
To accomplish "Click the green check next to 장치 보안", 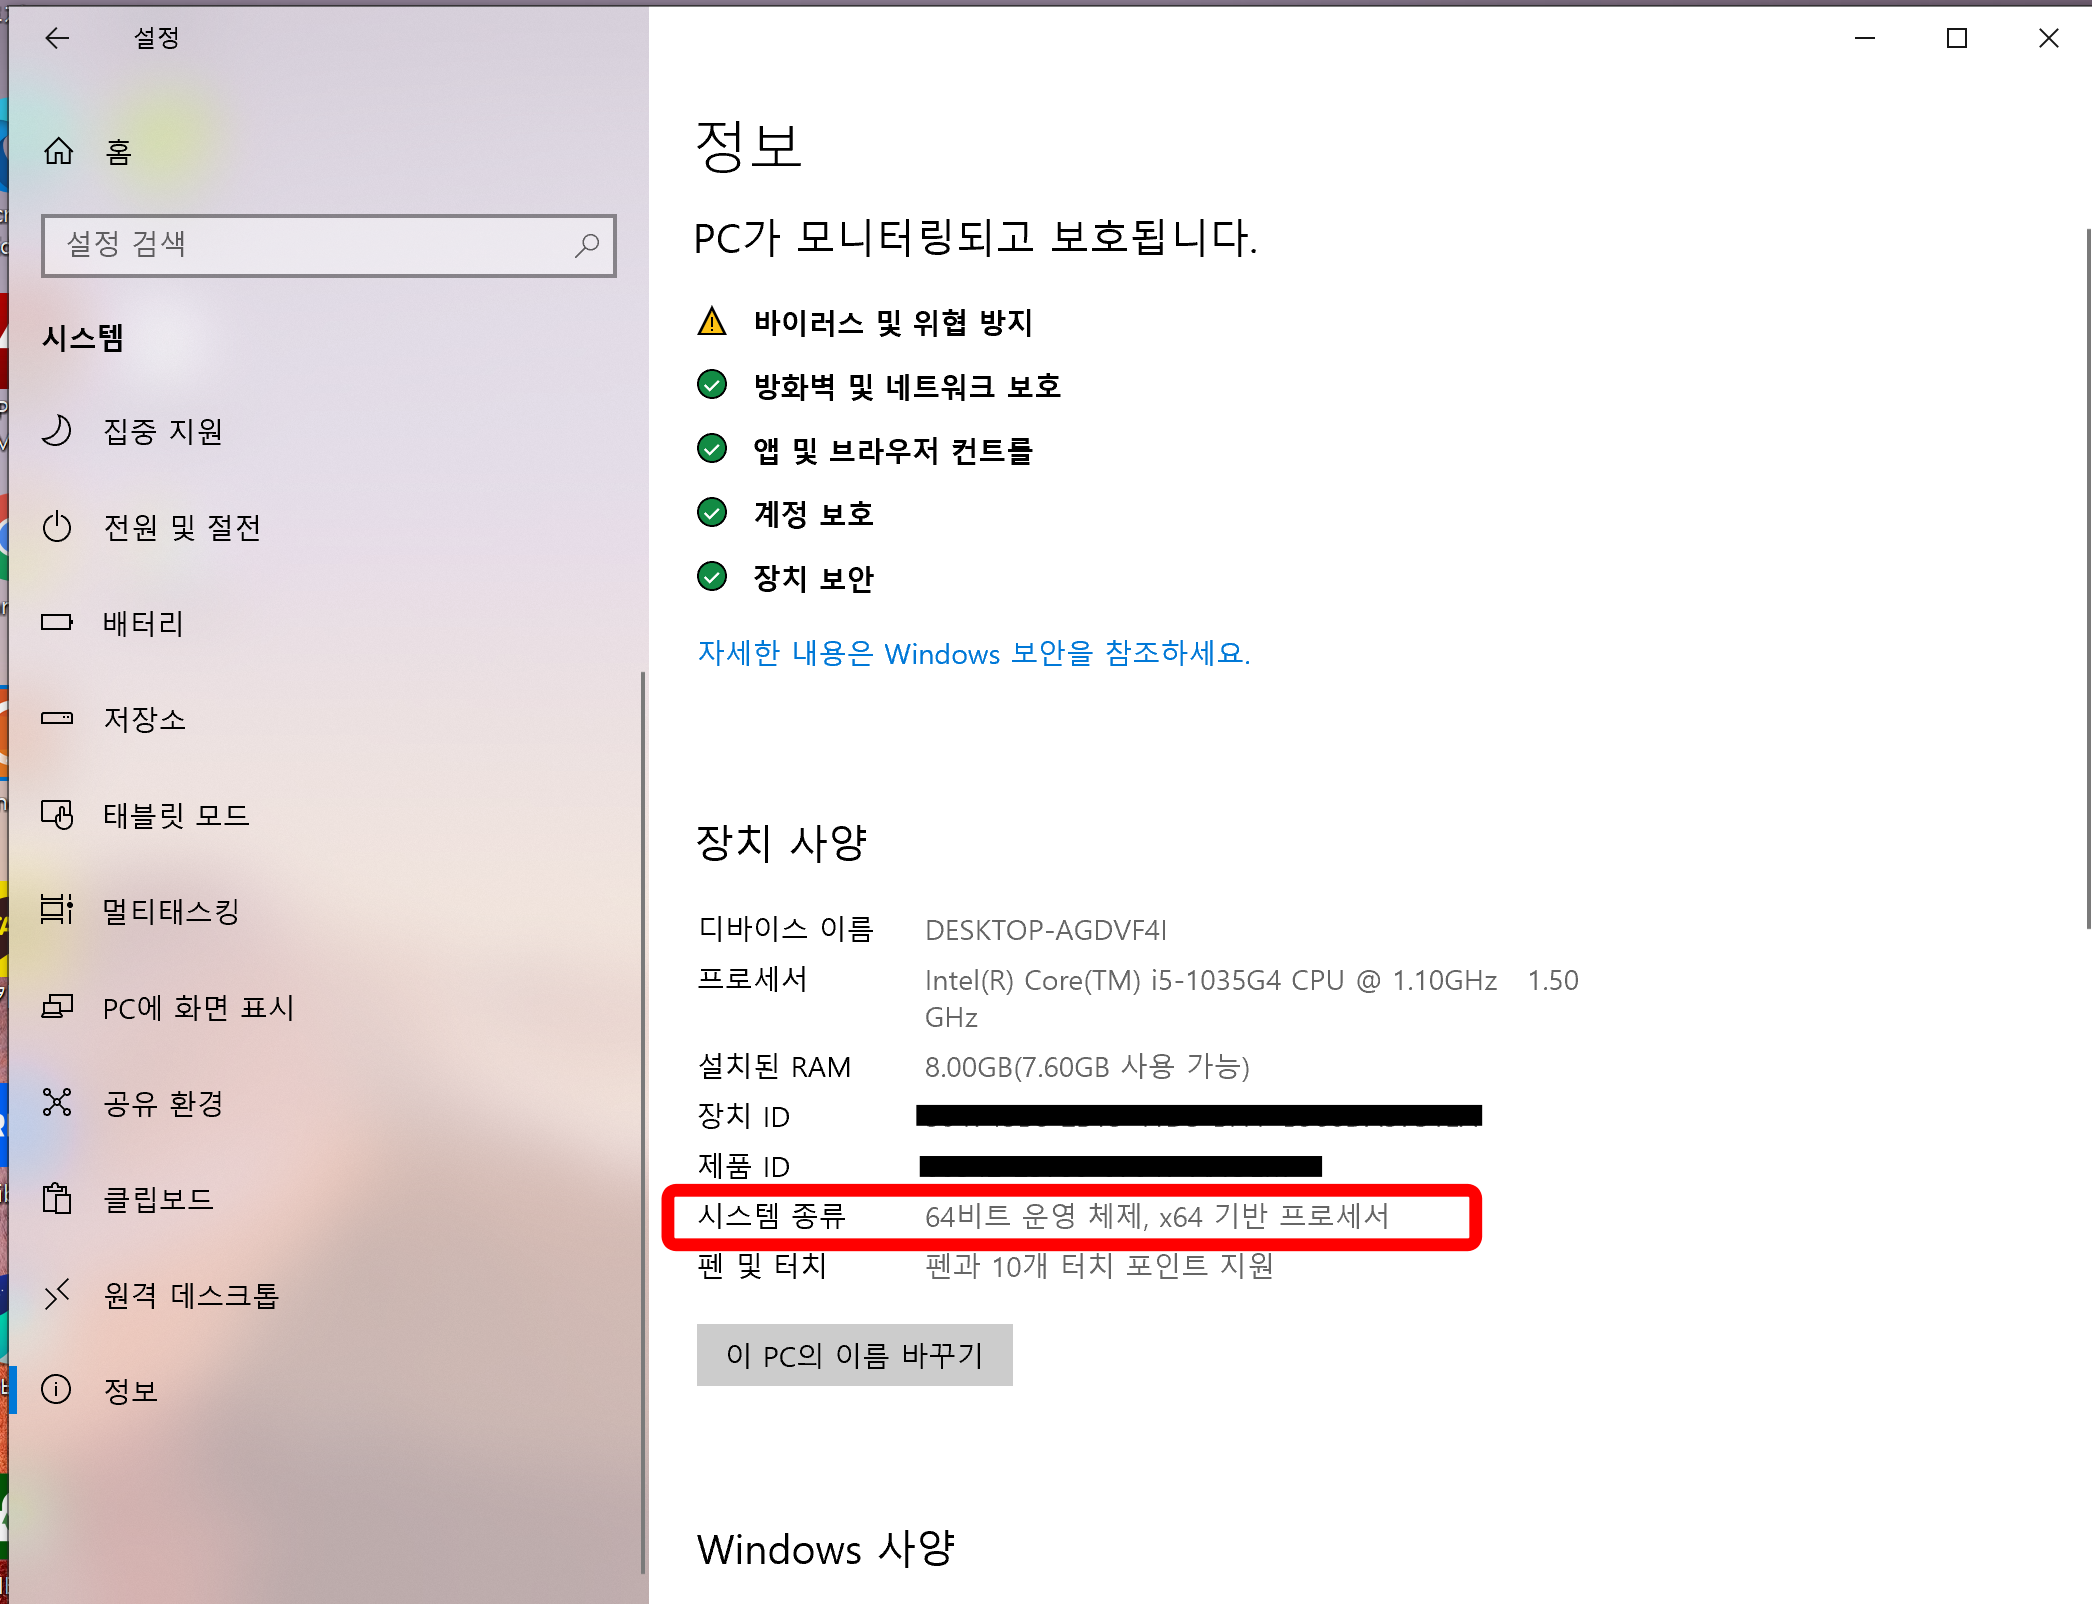I will [x=712, y=577].
